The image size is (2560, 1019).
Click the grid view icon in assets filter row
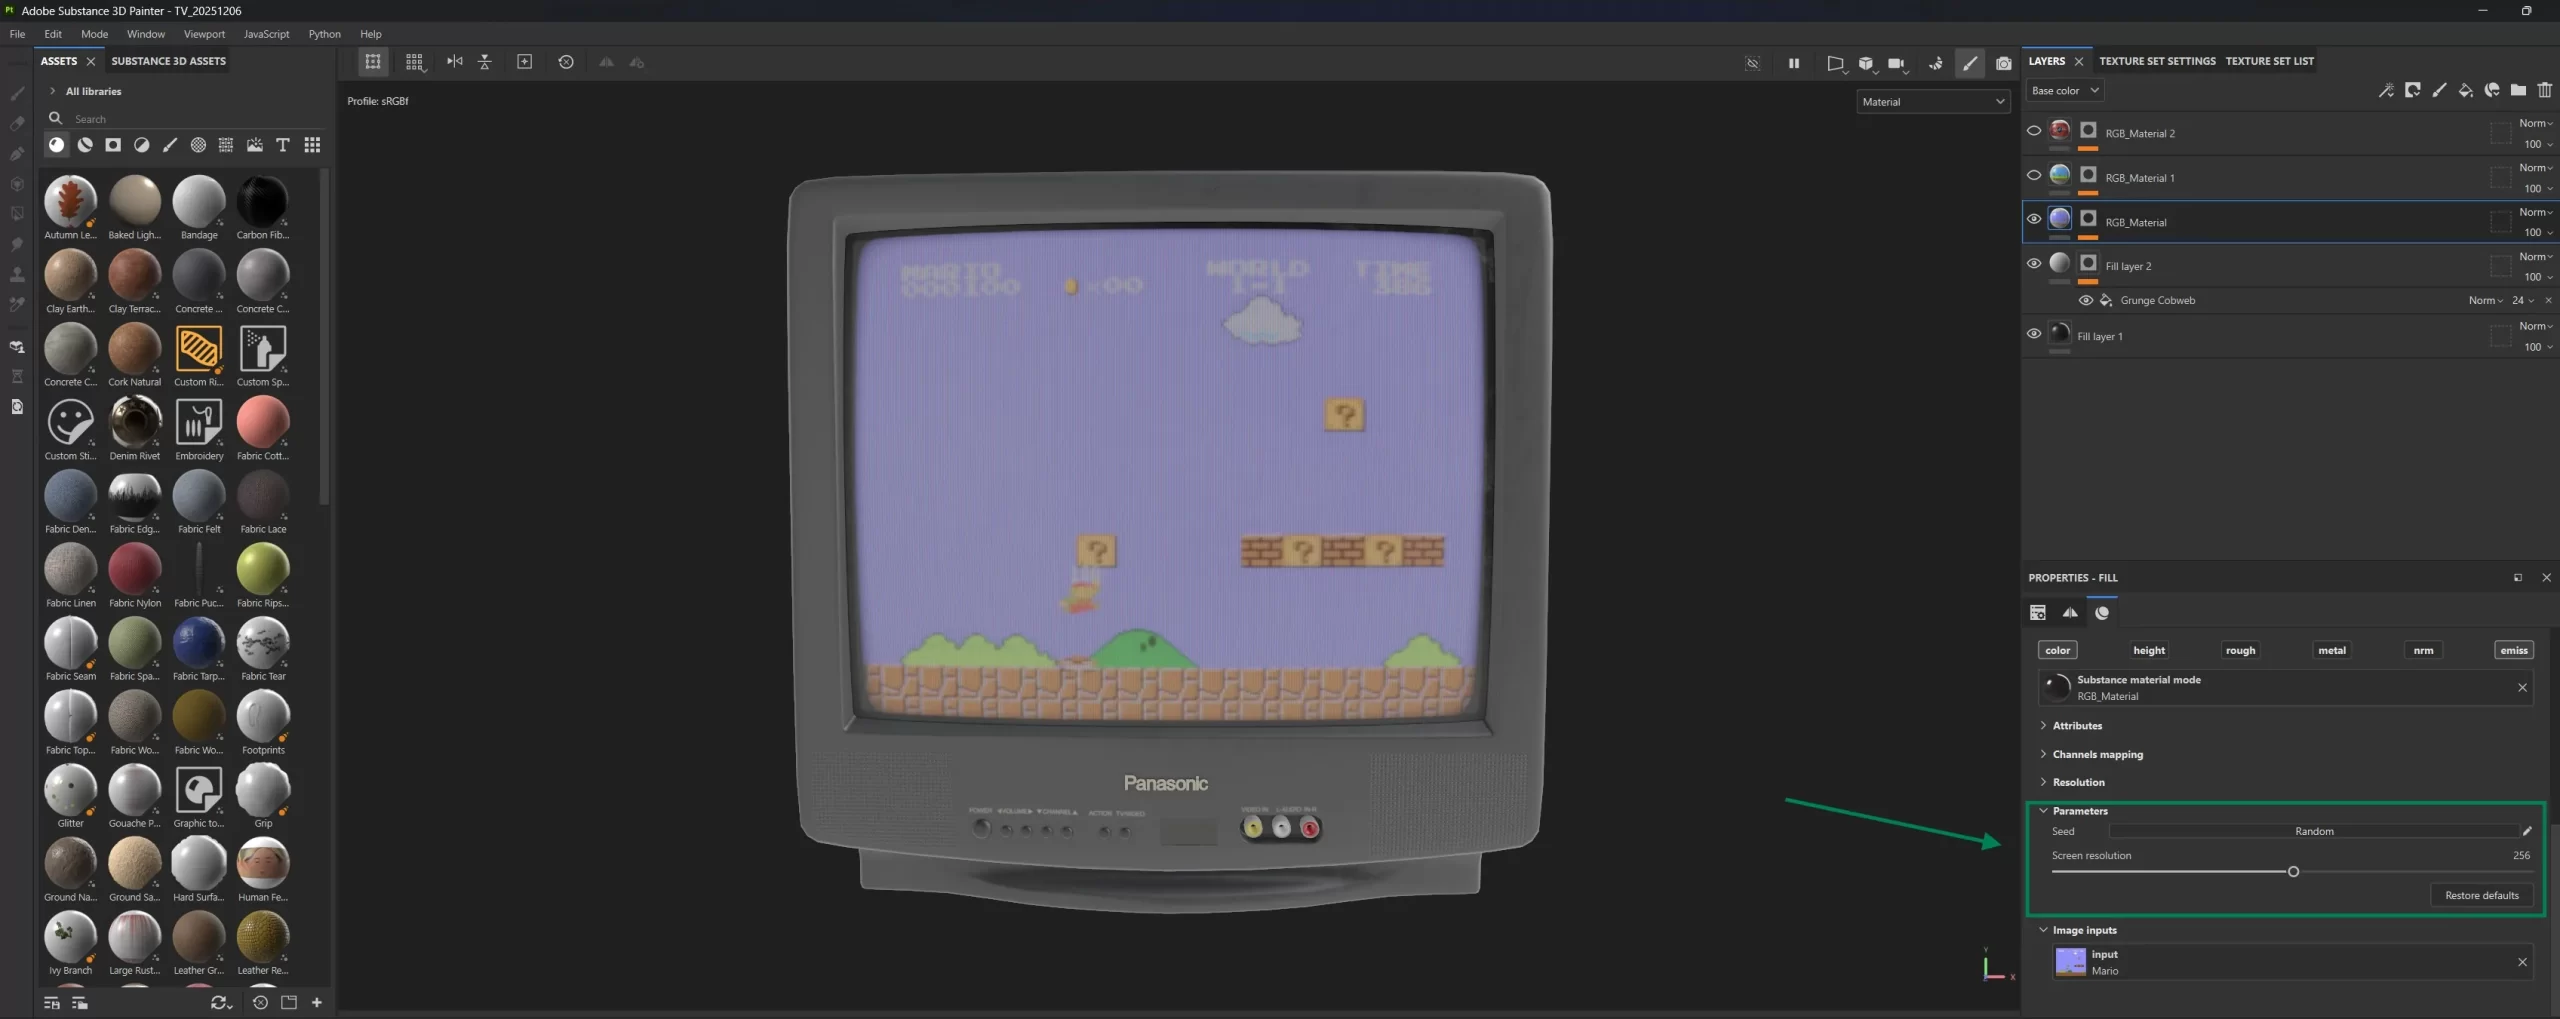[x=312, y=145]
